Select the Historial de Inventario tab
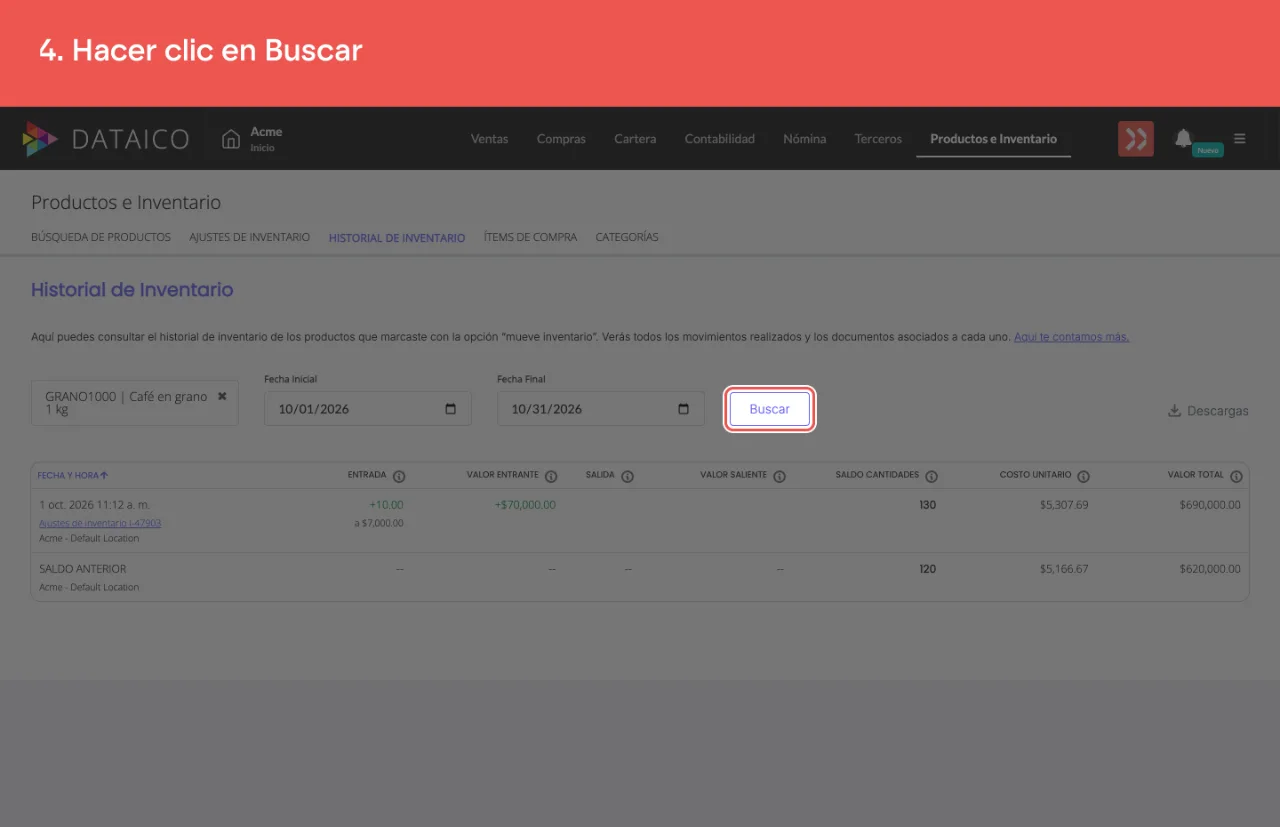This screenshot has width=1280, height=827. [x=397, y=238]
